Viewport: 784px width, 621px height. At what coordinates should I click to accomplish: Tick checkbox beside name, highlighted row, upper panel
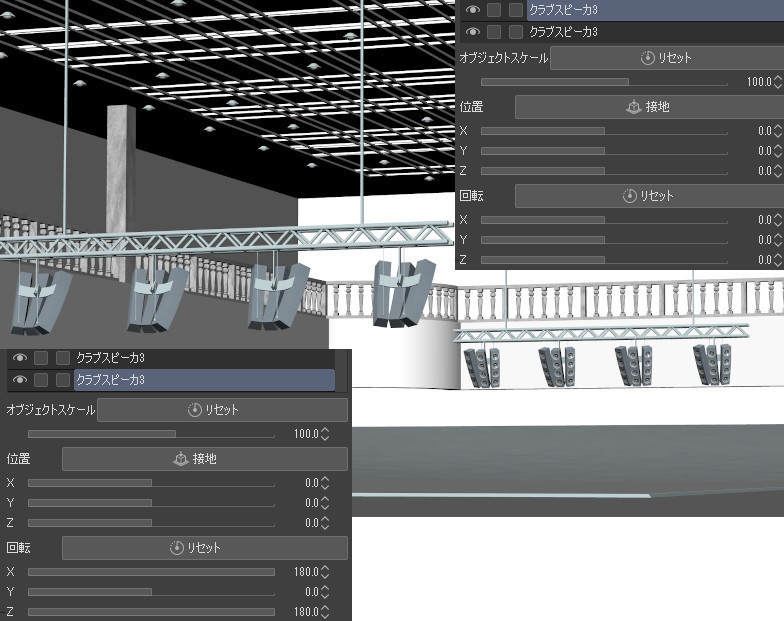point(516,10)
